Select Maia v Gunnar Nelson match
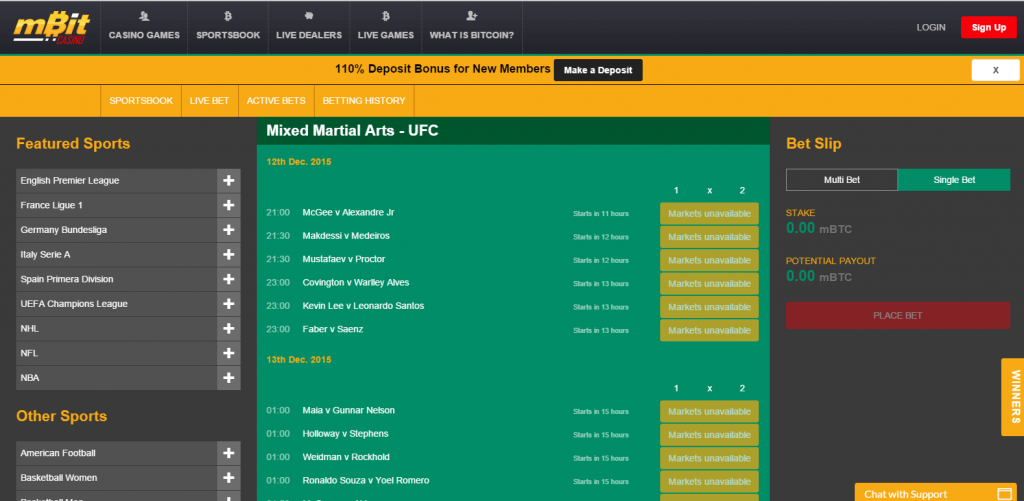Image resolution: width=1024 pixels, height=501 pixels. click(349, 410)
